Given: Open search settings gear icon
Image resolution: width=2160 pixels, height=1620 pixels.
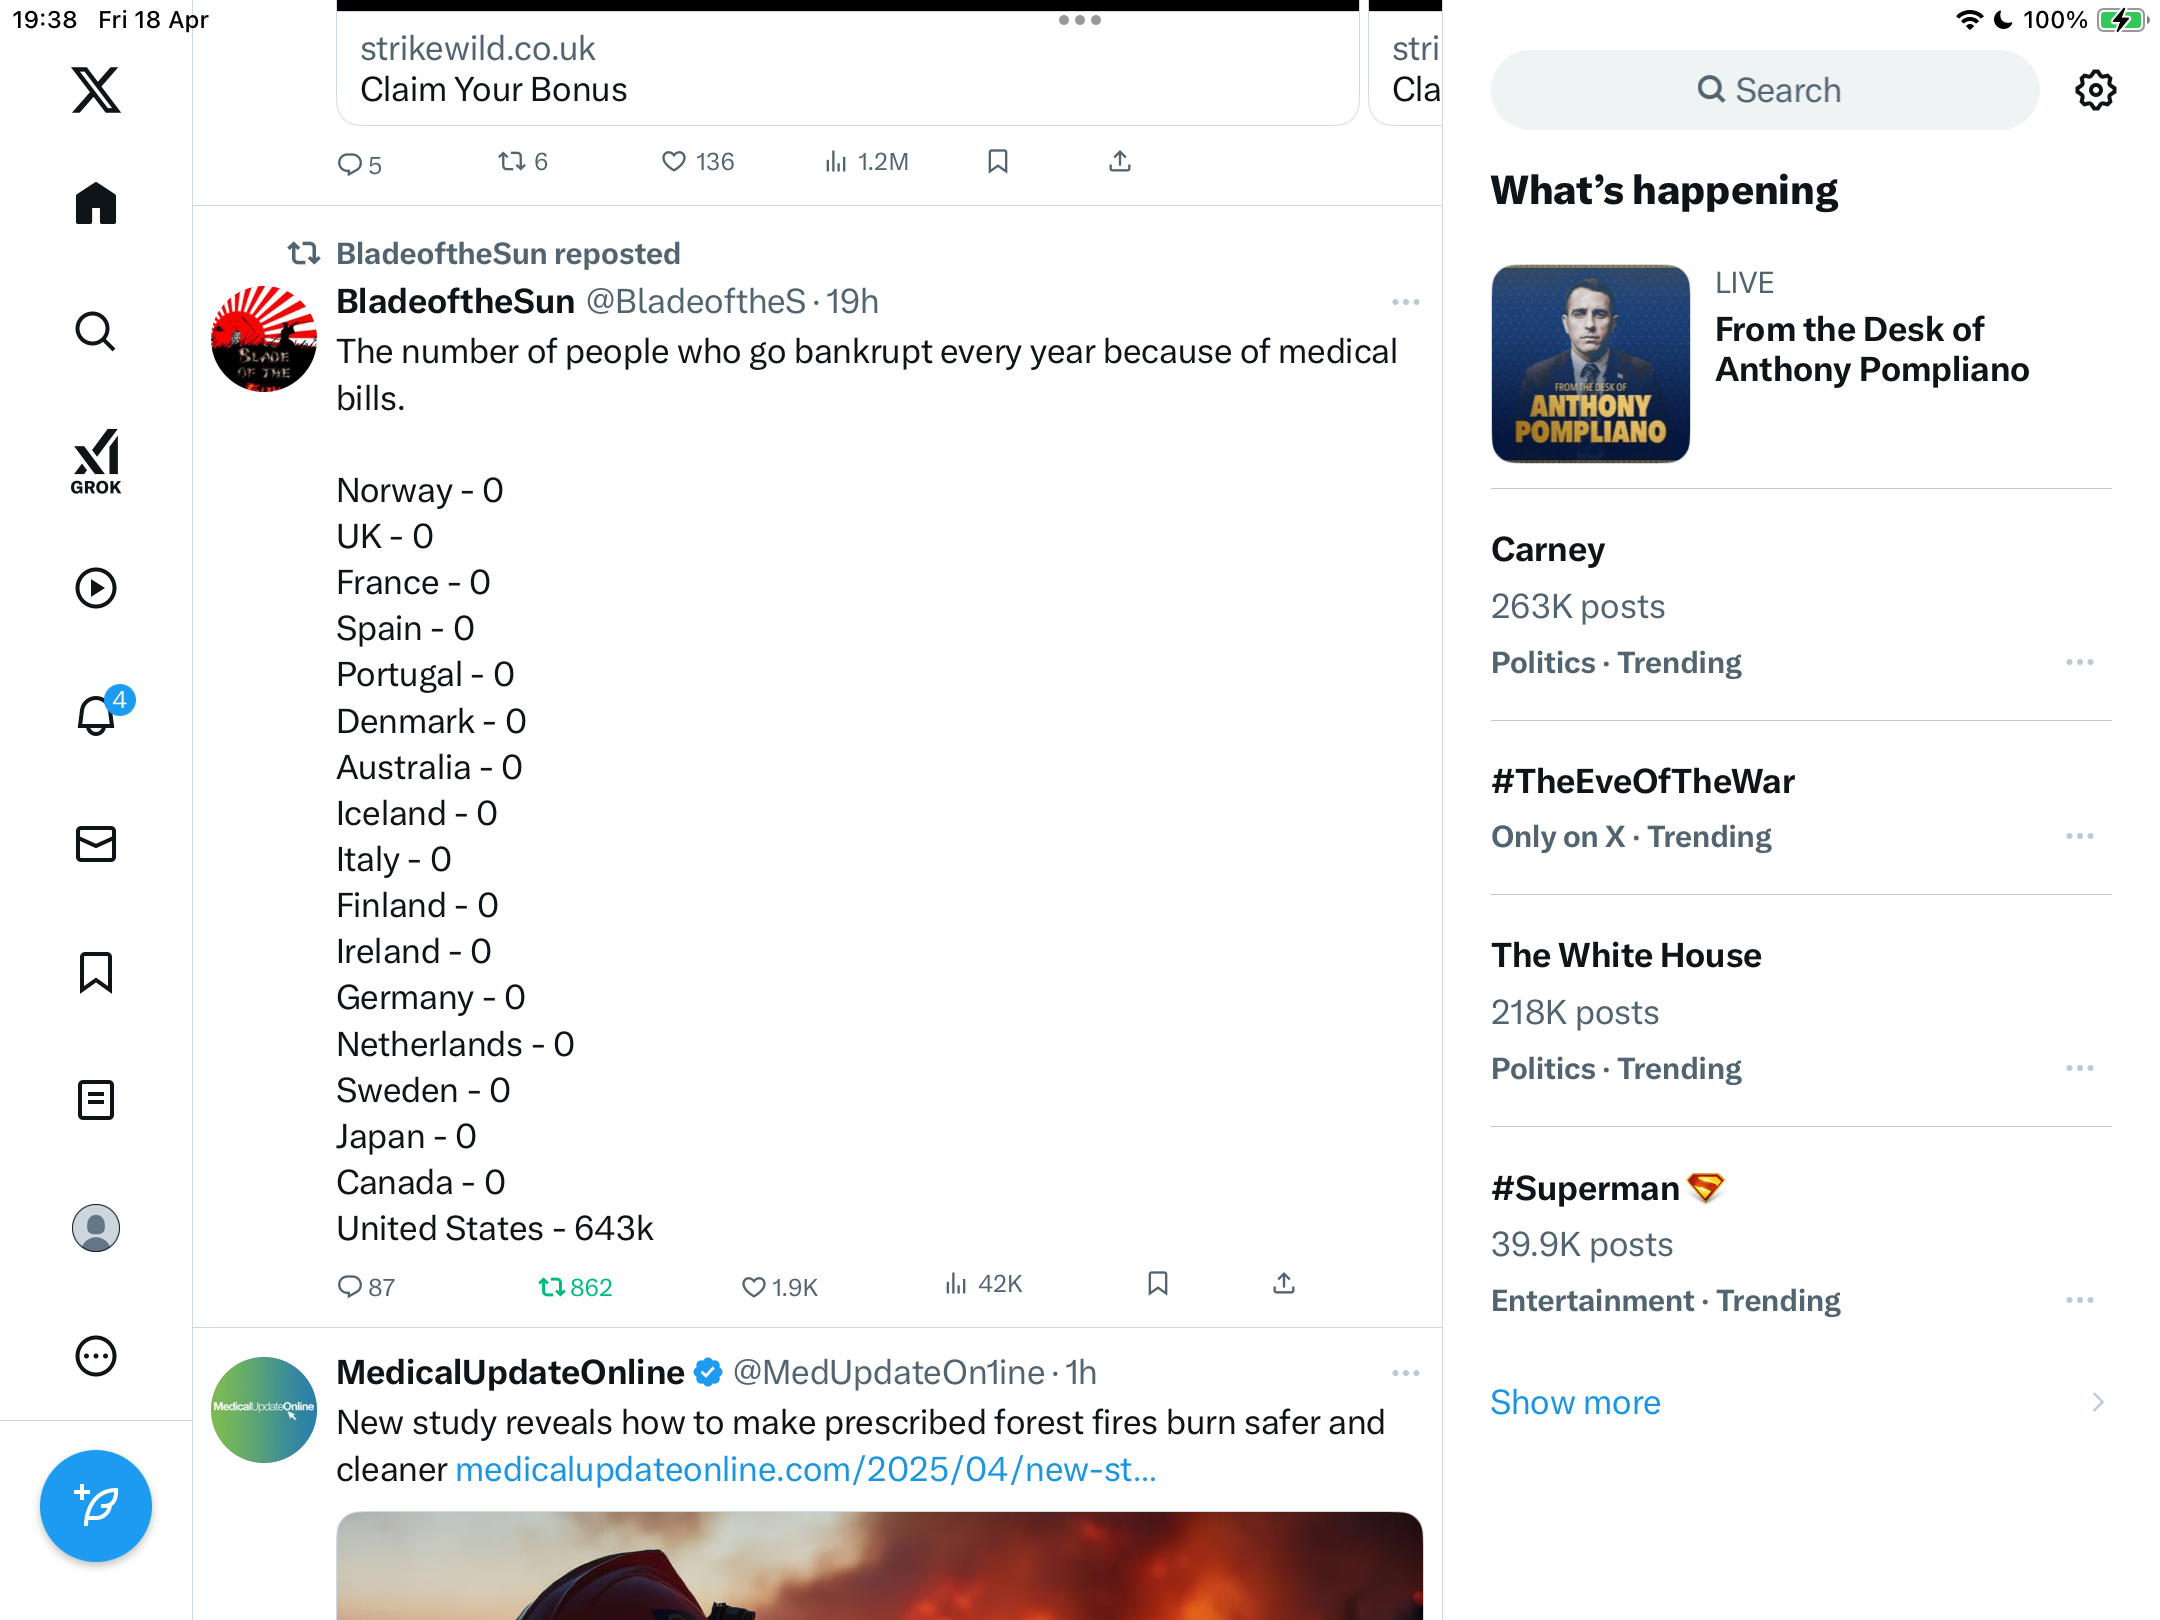Looking at the screenshot, I should click(2095, 90).
